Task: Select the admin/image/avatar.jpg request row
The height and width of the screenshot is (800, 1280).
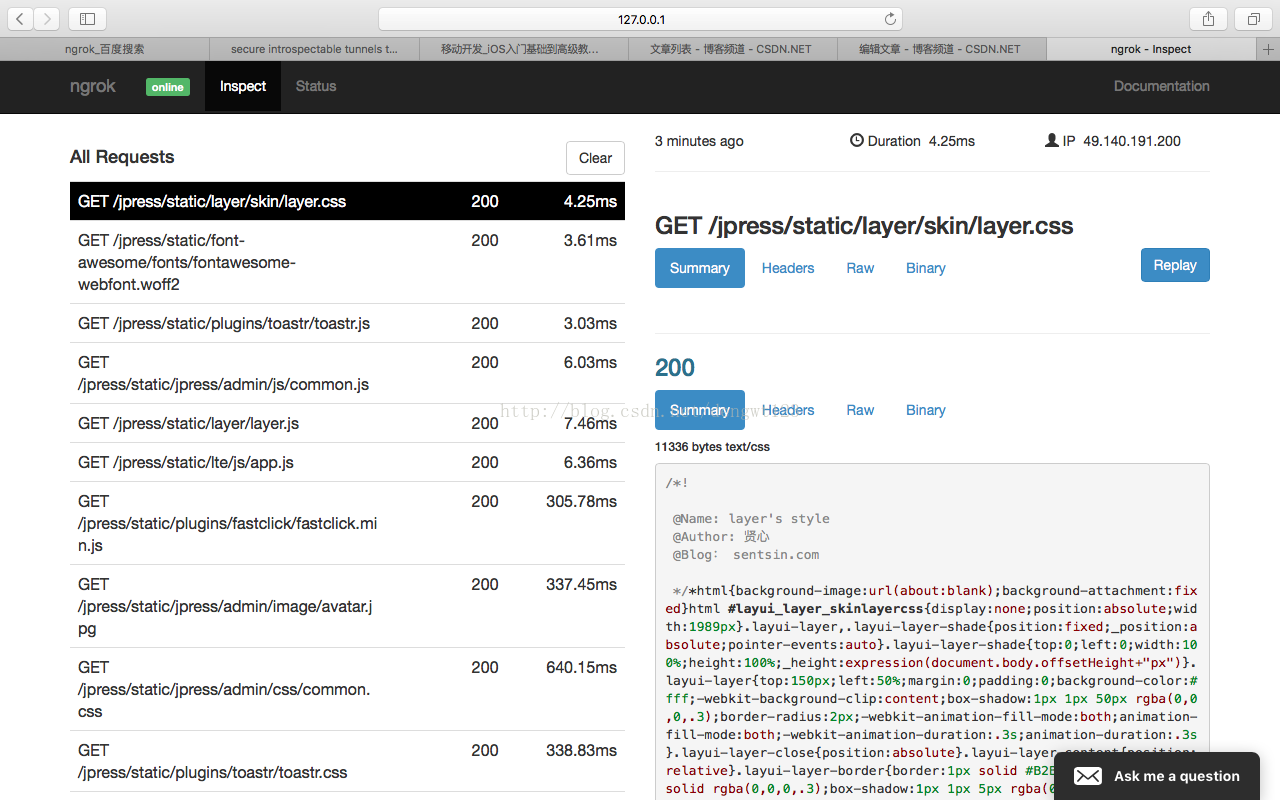Action: [347, 606]
